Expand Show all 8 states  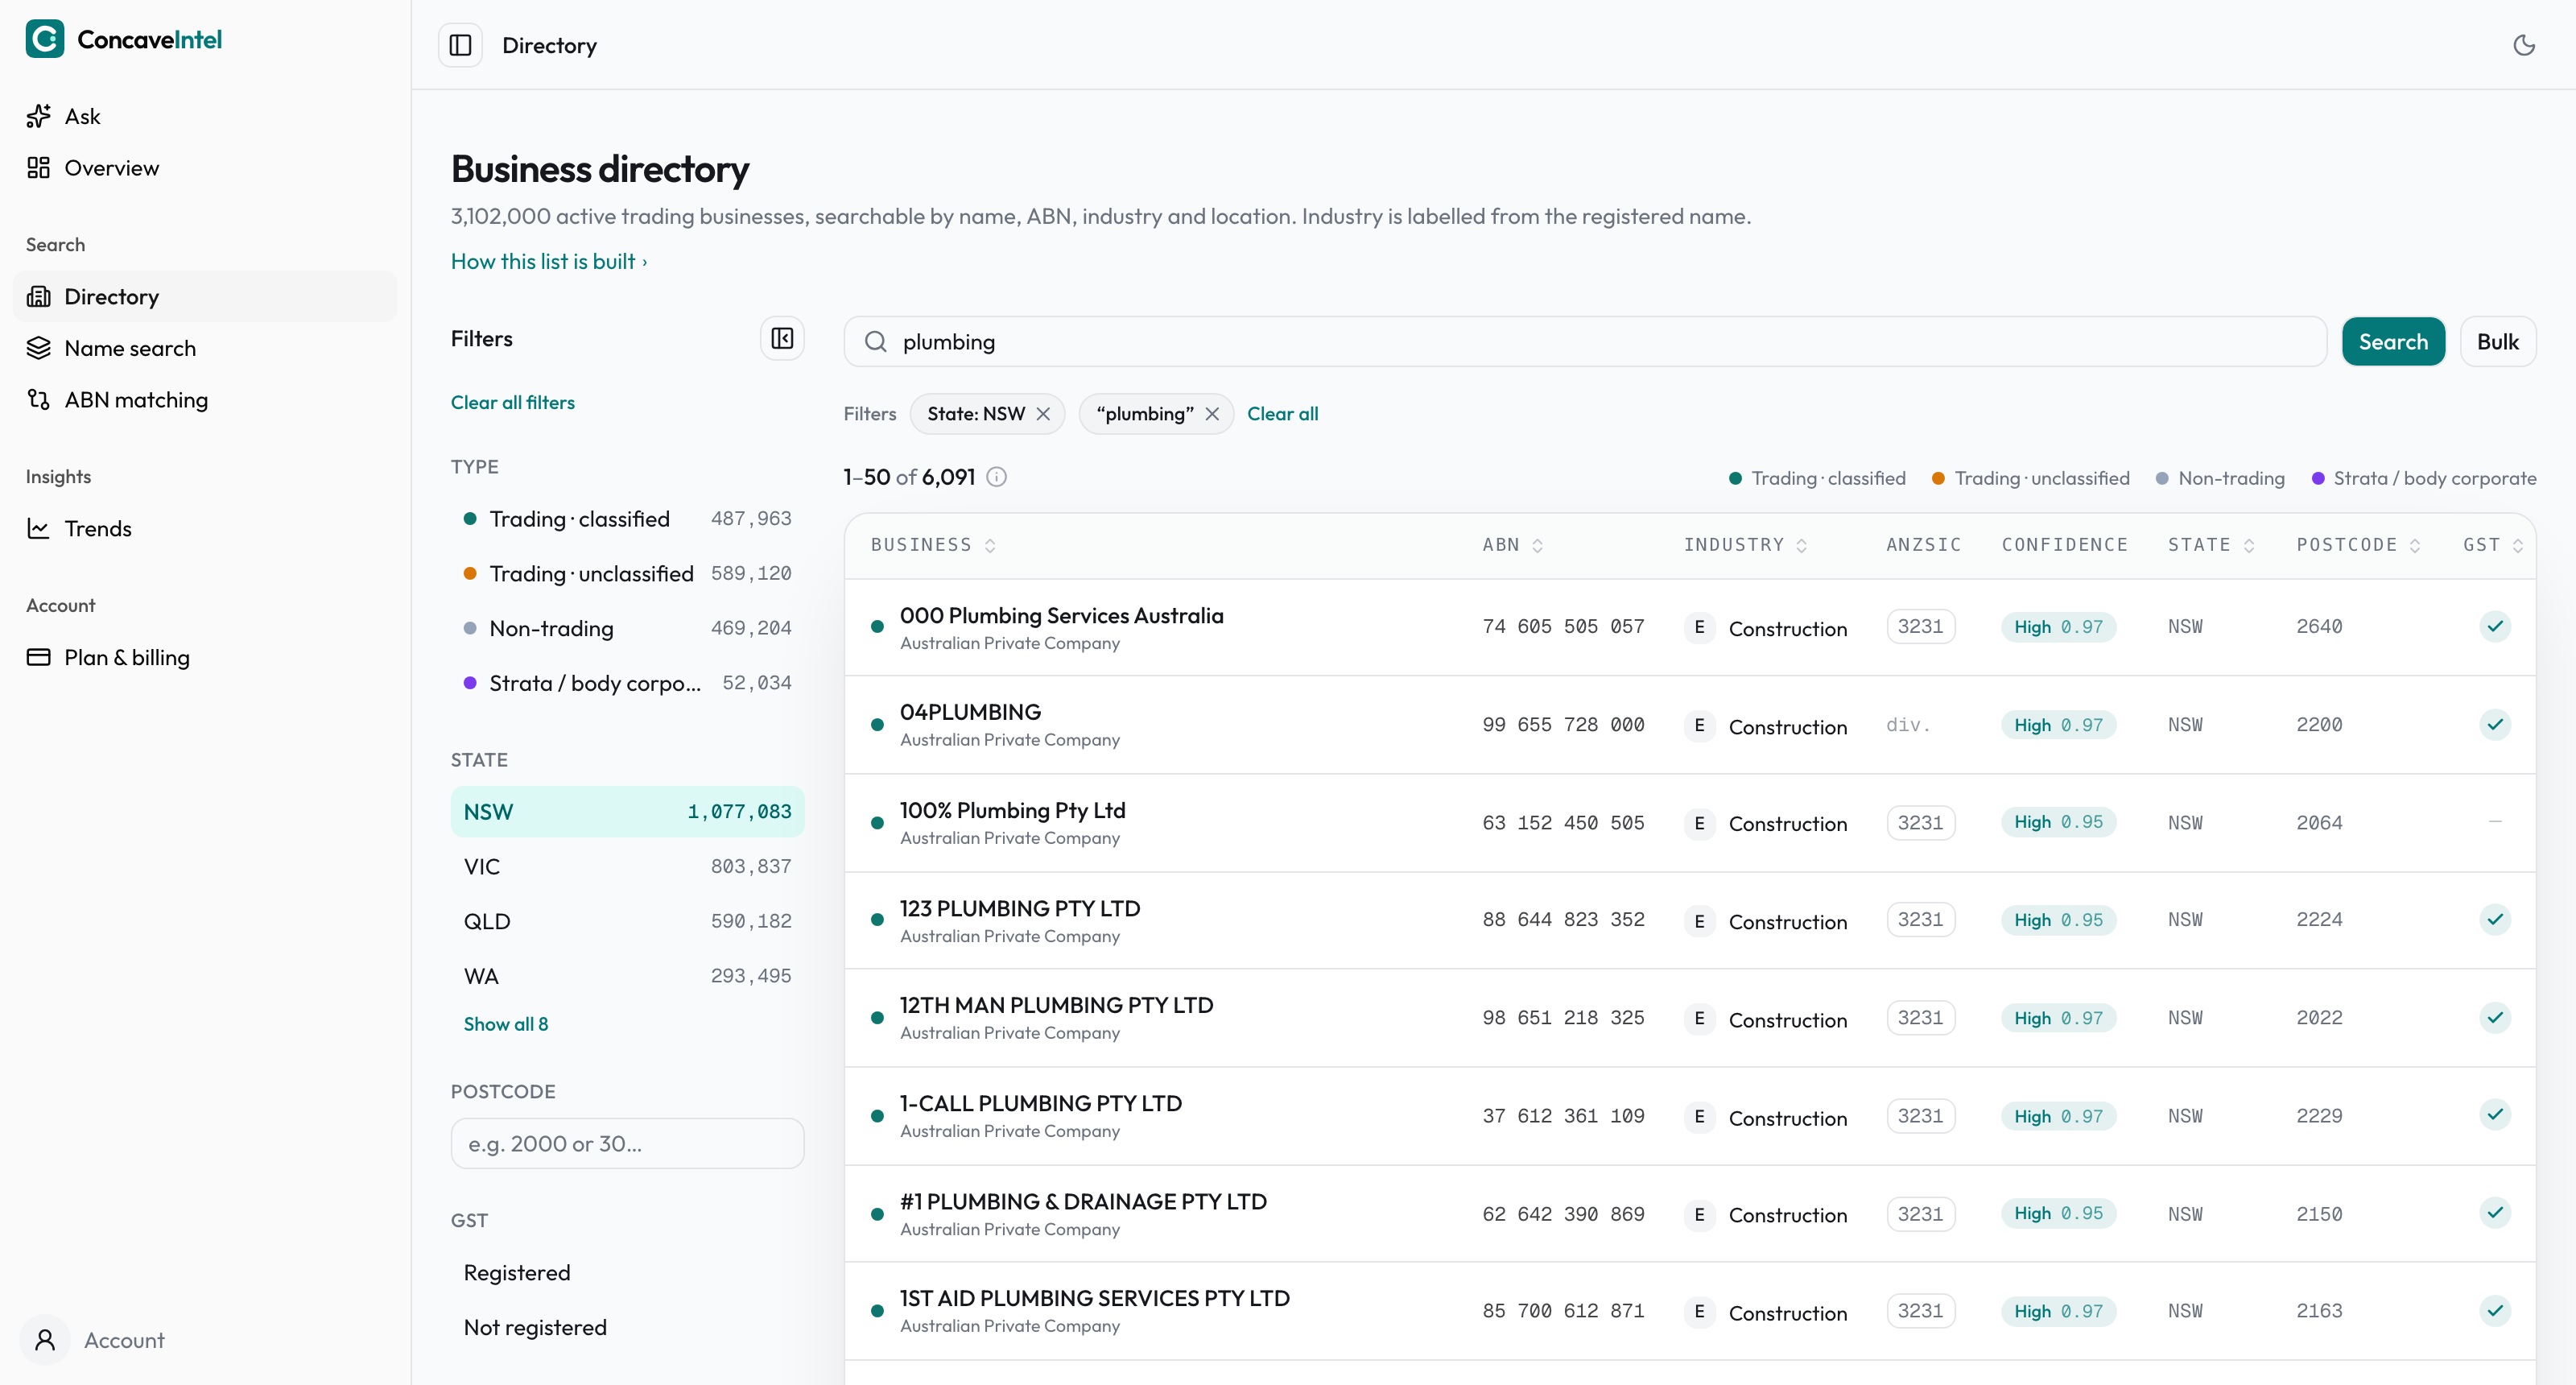click(x=506, y=1024)
